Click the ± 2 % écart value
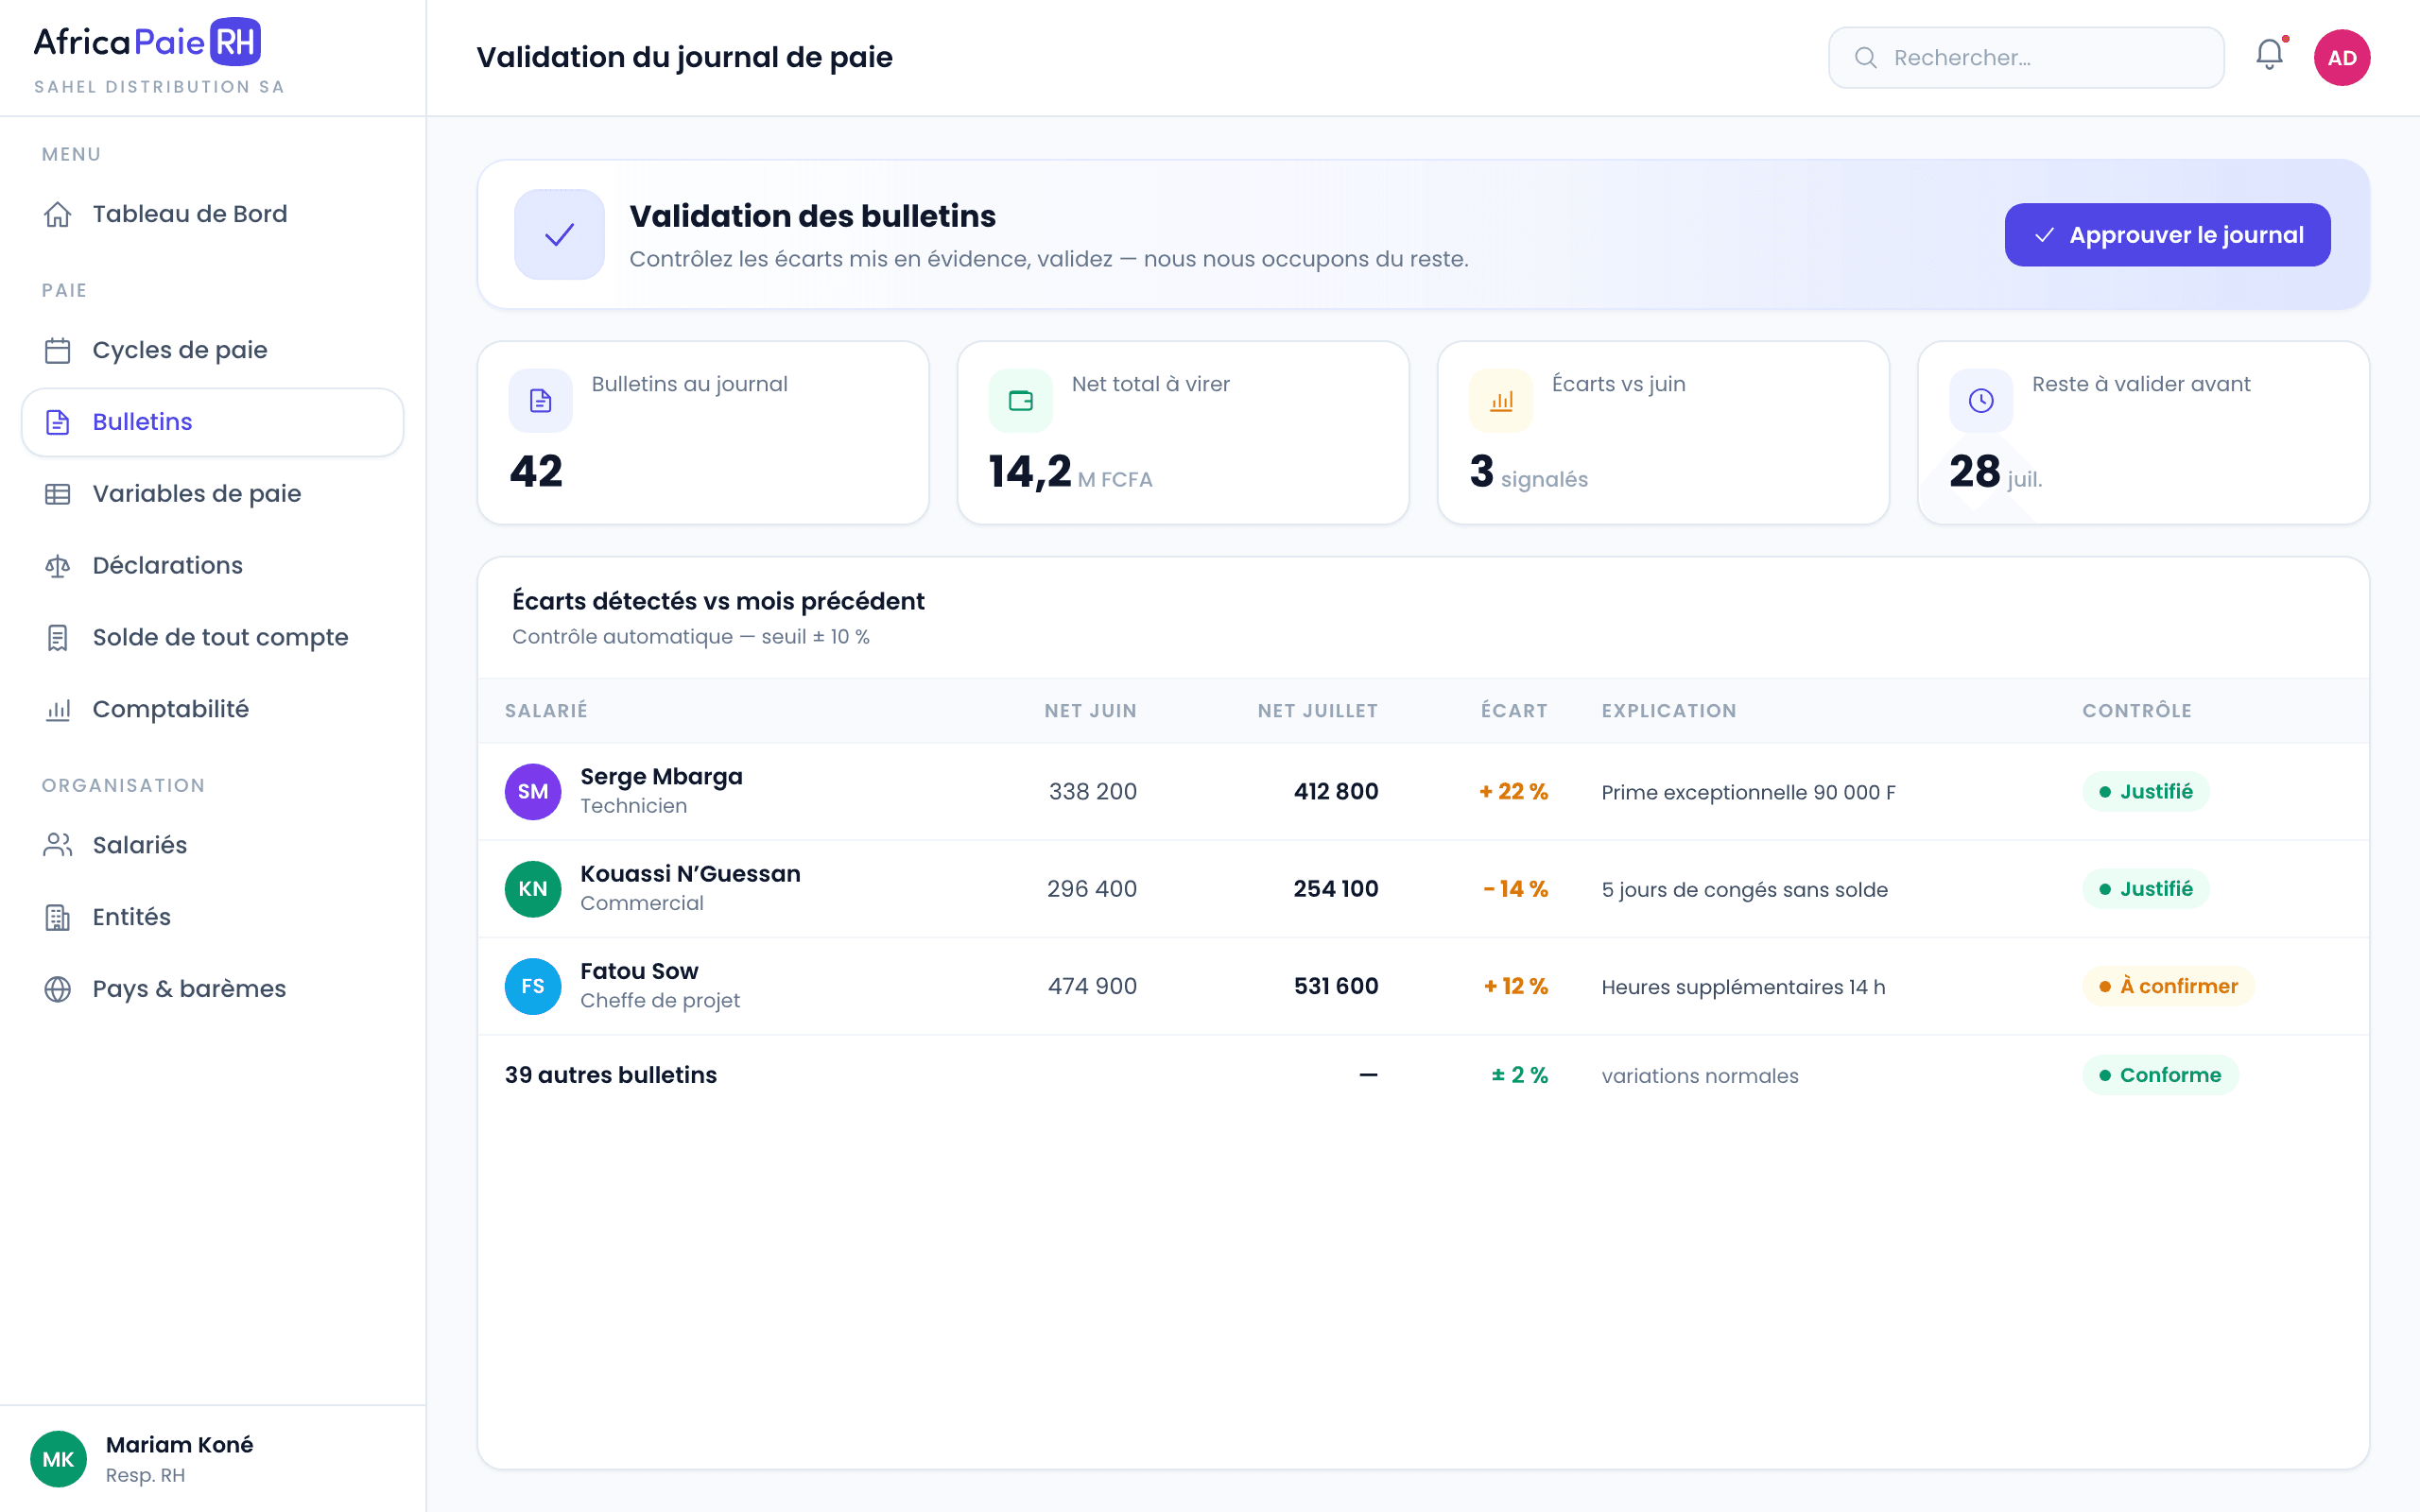 (x=1519, y=1075)
